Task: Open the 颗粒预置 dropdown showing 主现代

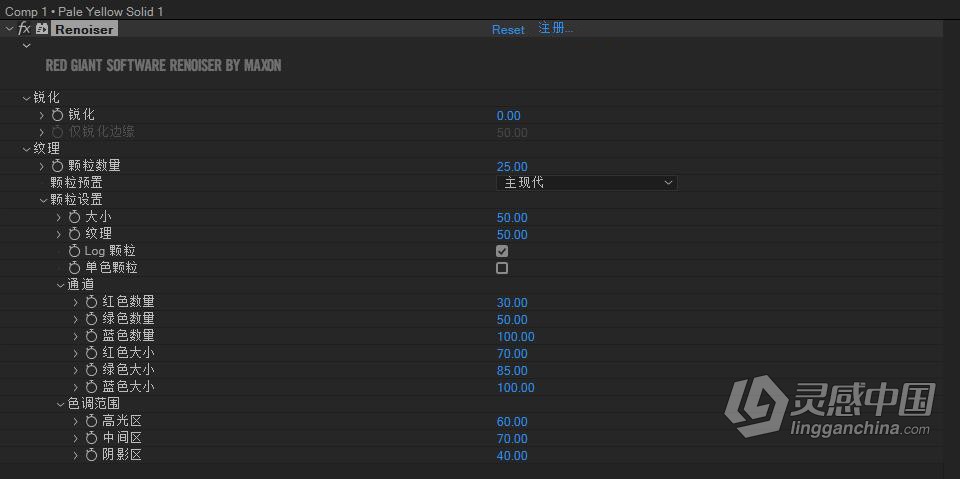Action: point(587,183)
